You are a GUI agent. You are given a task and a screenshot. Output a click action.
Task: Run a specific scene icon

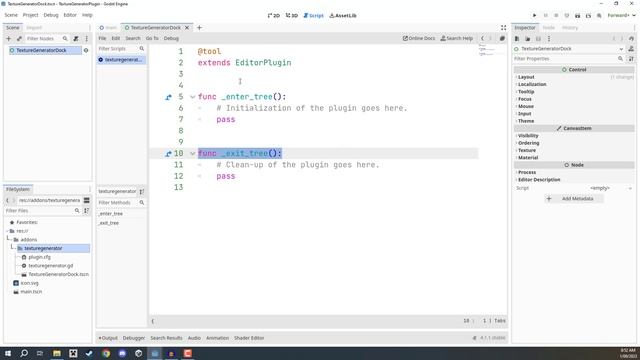(x=588, y=16)
